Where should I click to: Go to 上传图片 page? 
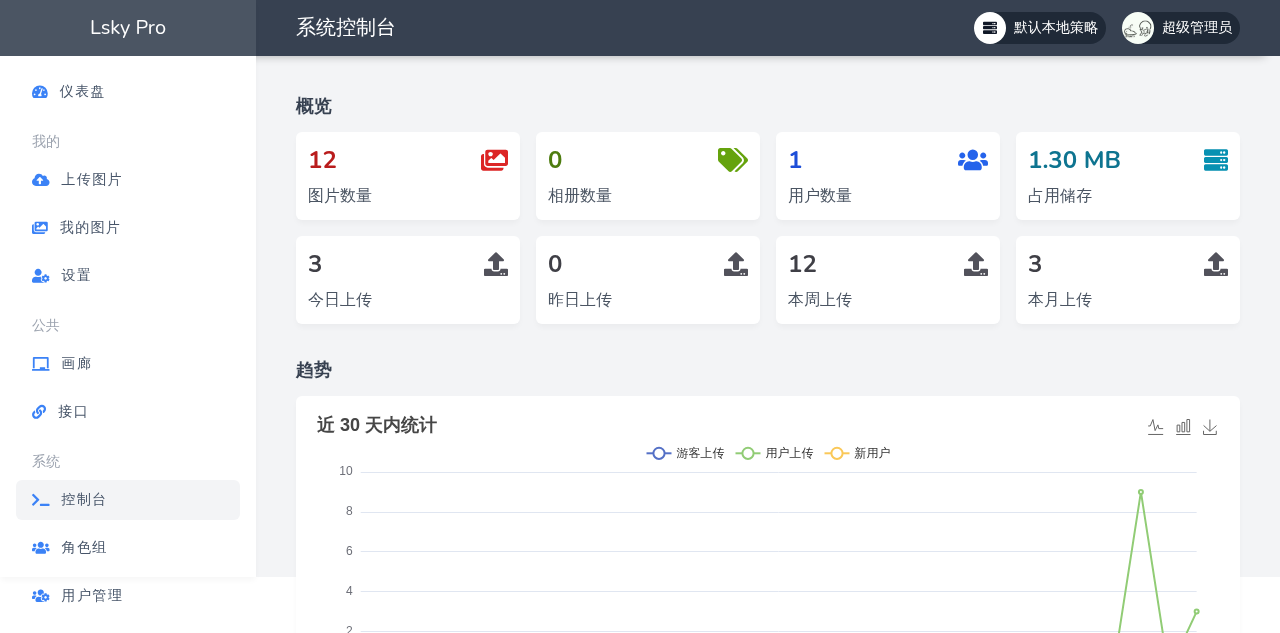(128, 180)
